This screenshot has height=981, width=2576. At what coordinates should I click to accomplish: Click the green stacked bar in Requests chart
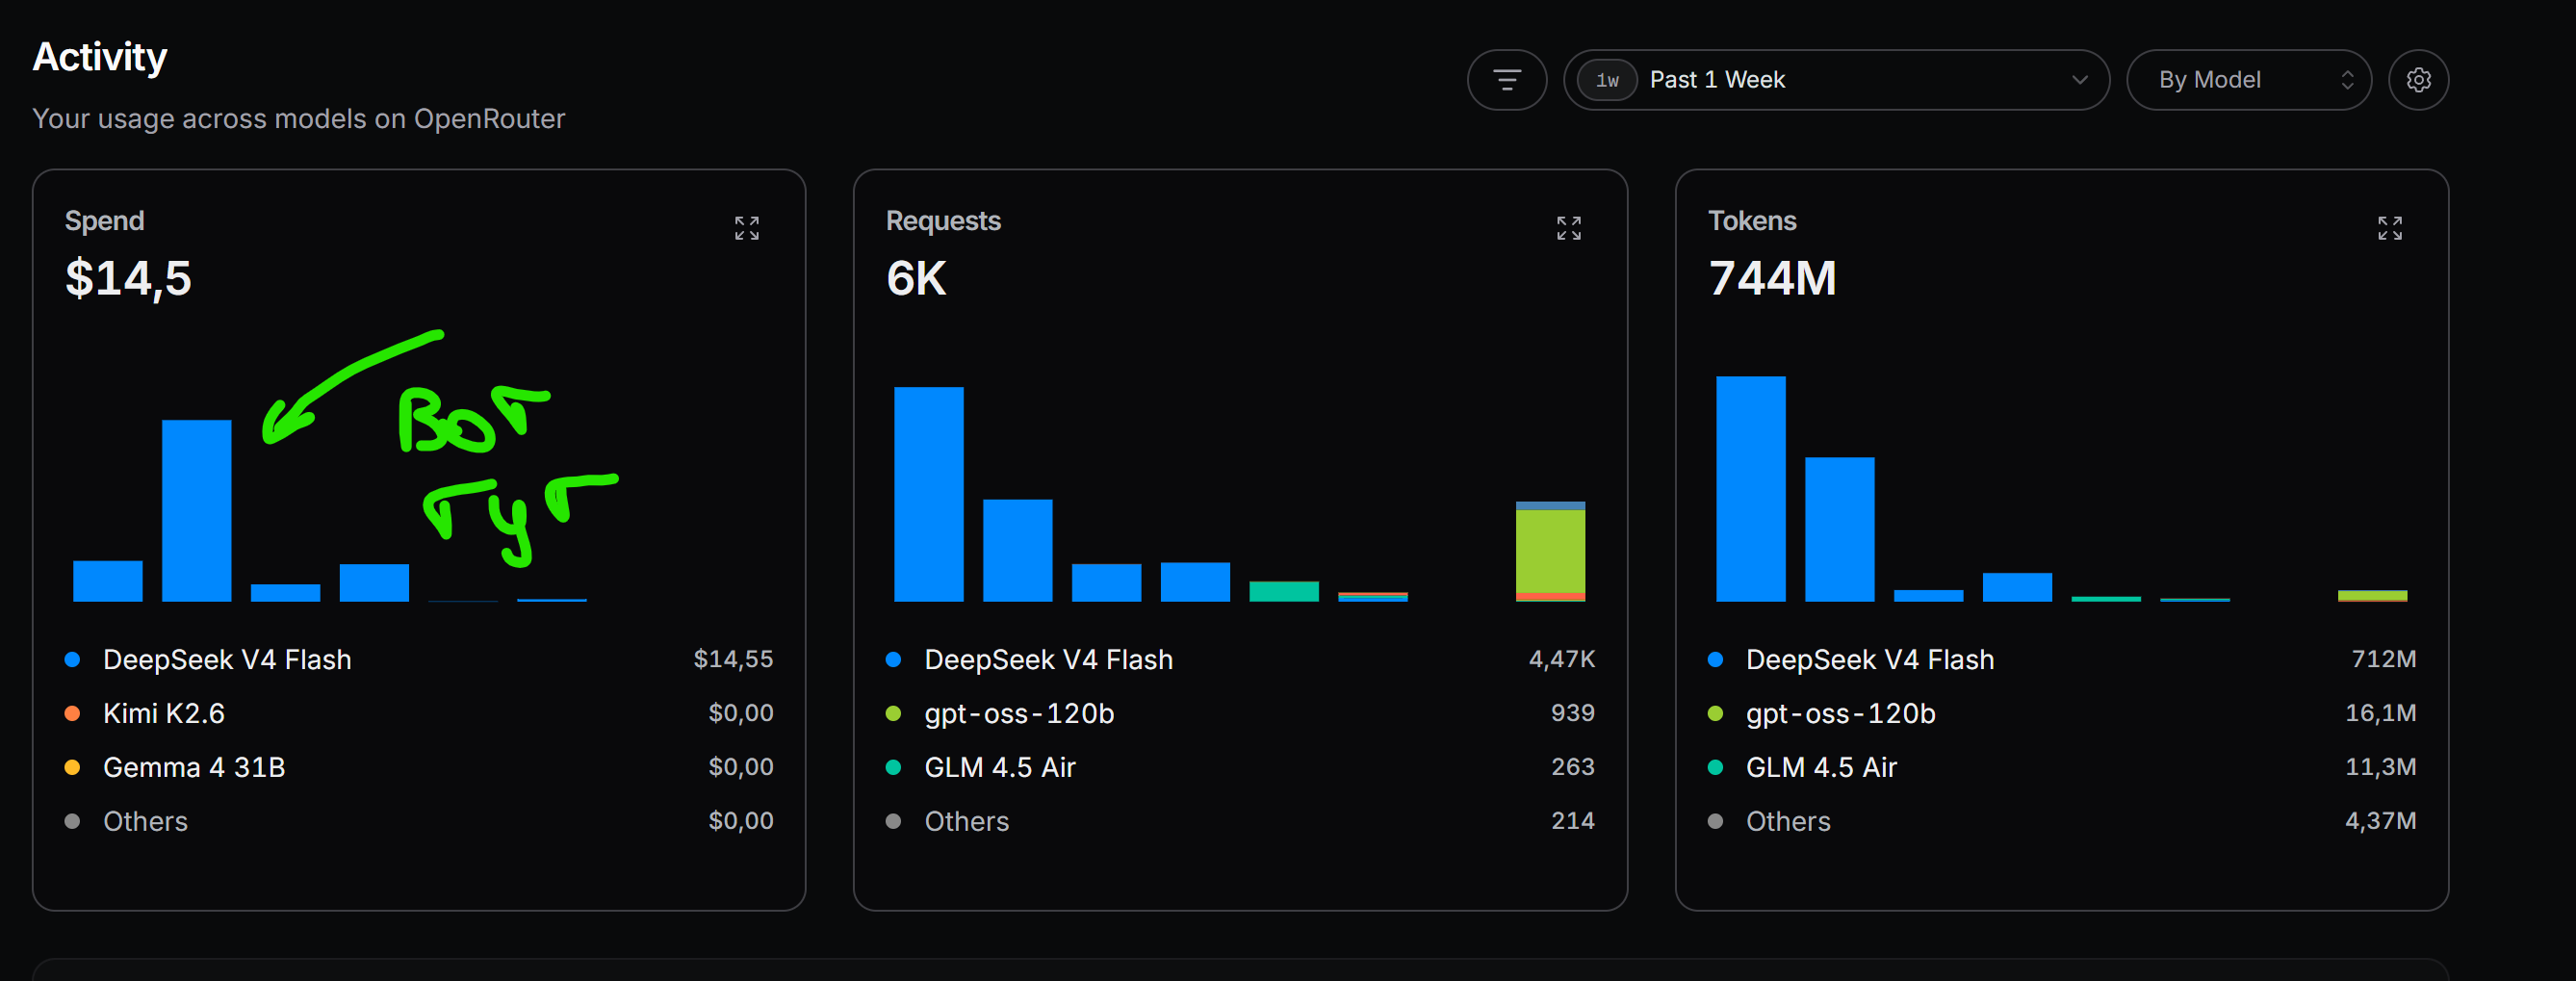pyautogui.click(x=1550, y=552)
